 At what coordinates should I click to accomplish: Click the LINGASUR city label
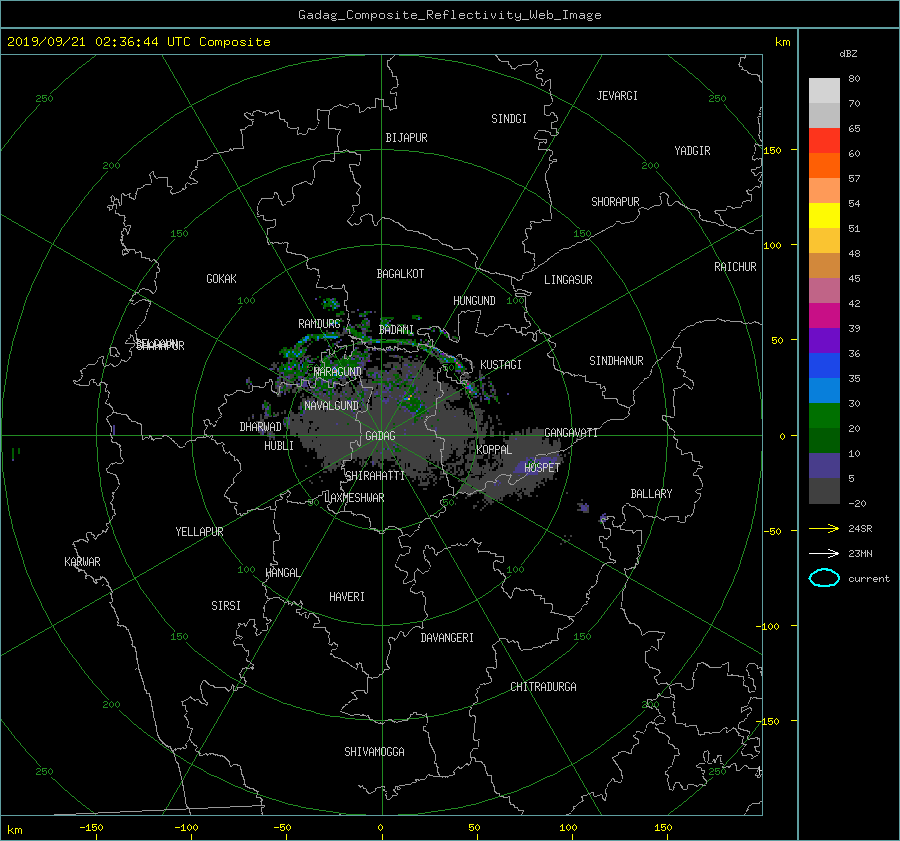tap(568, 280)
